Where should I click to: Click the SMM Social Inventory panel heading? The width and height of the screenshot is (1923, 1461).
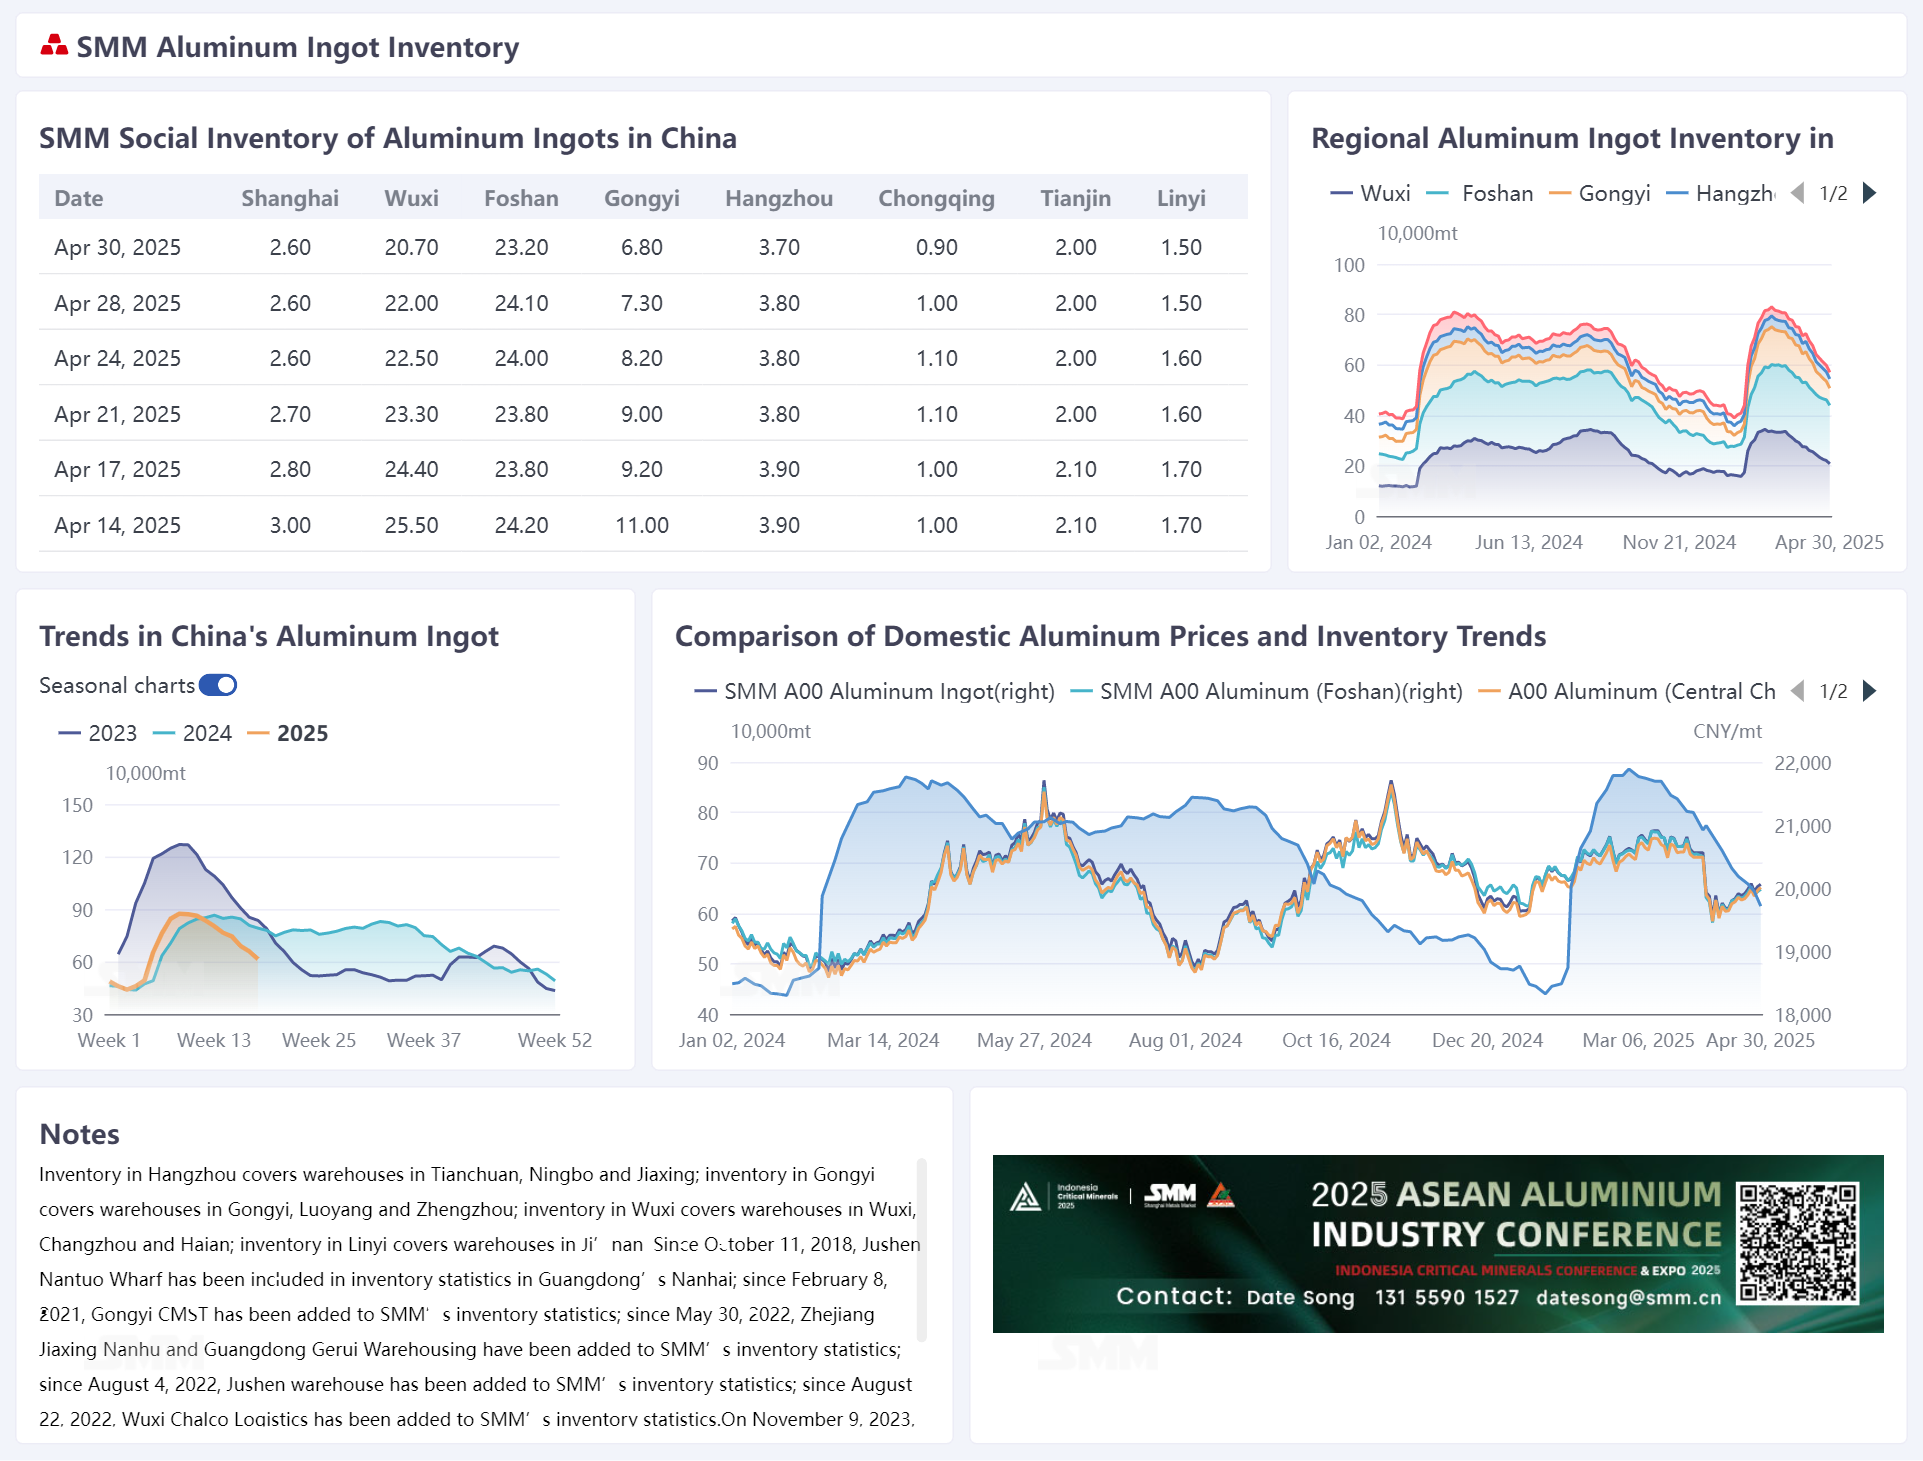pos(388,138)
